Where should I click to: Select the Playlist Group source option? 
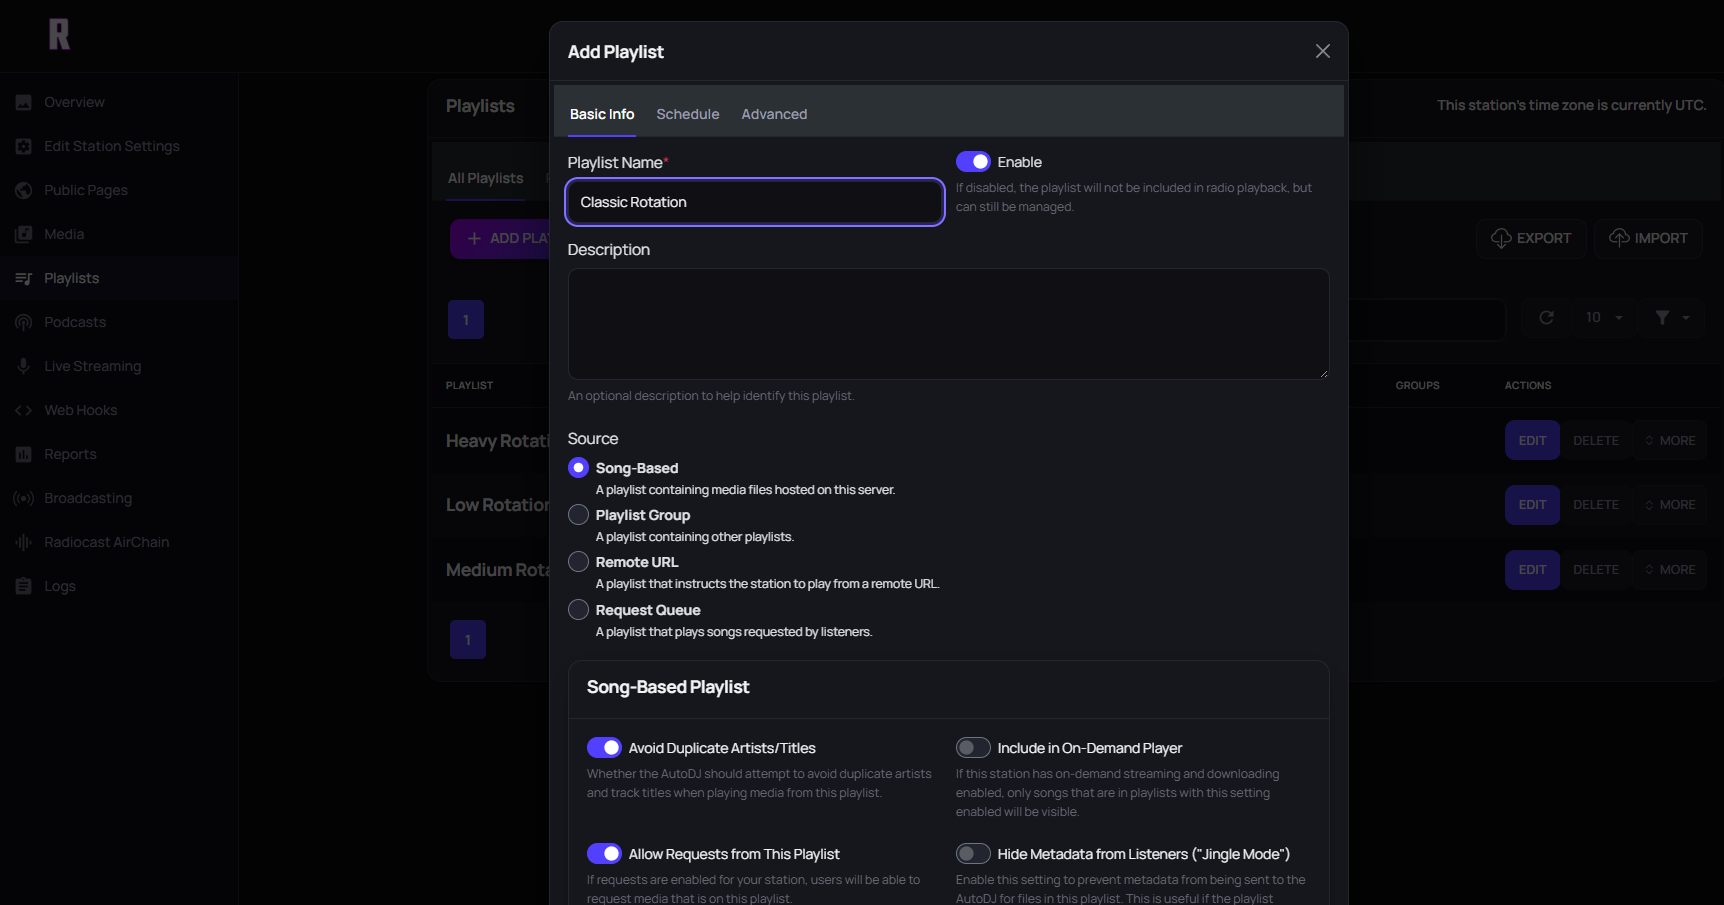(x=578, y=515)
